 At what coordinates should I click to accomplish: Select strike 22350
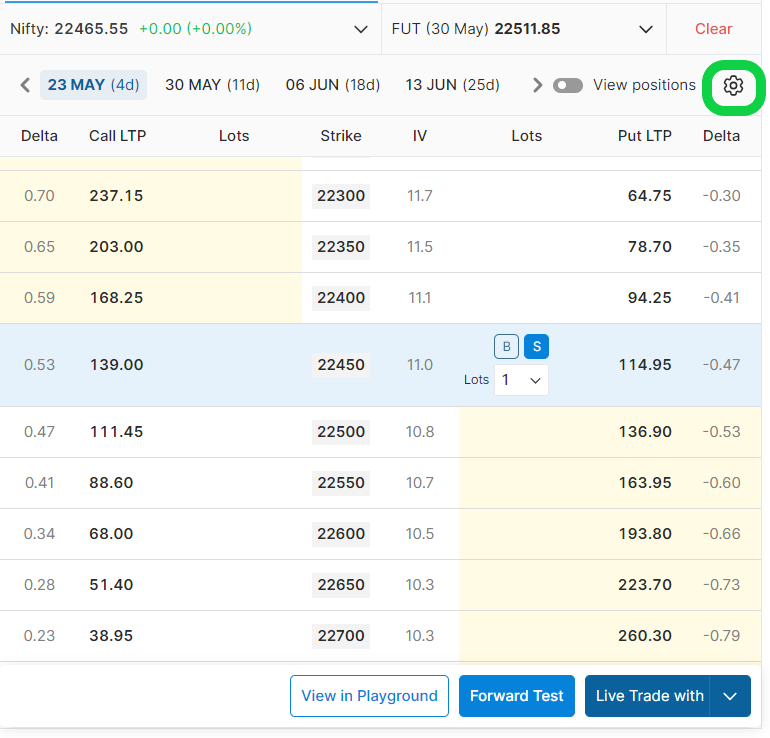point(341,247)
